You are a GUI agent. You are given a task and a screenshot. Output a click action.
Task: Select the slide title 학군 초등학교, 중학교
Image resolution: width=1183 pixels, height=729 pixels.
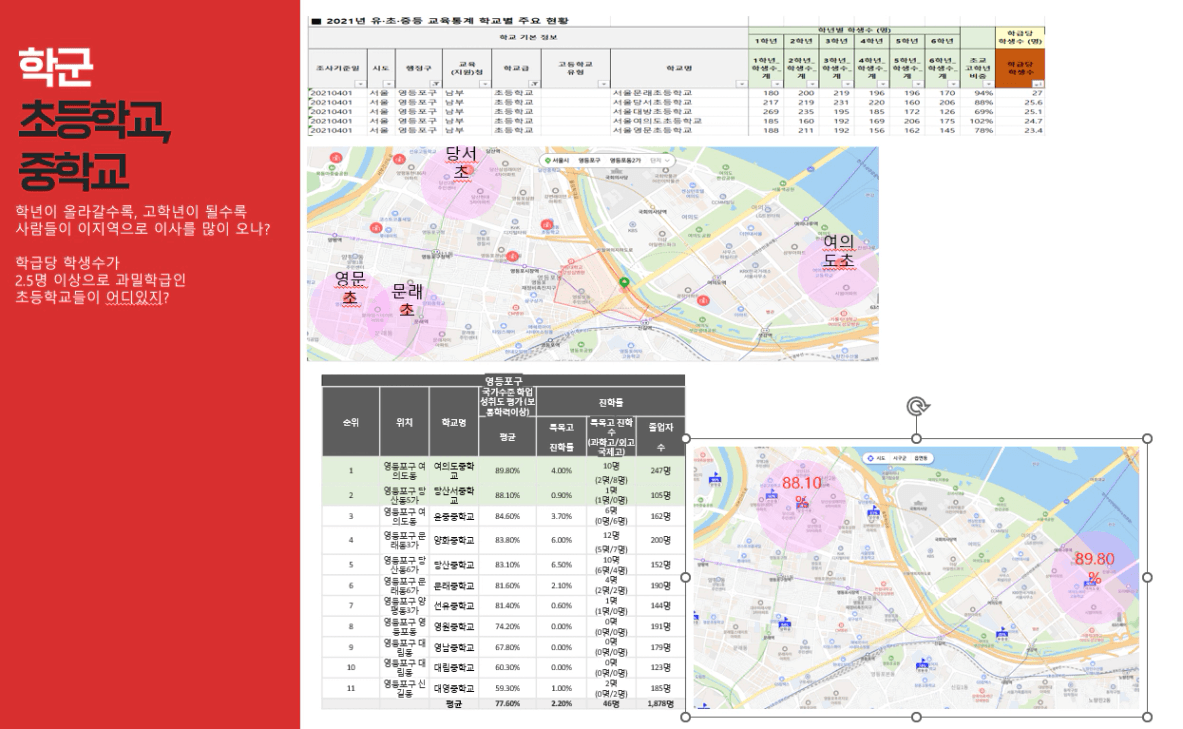(x=94, y=118)
